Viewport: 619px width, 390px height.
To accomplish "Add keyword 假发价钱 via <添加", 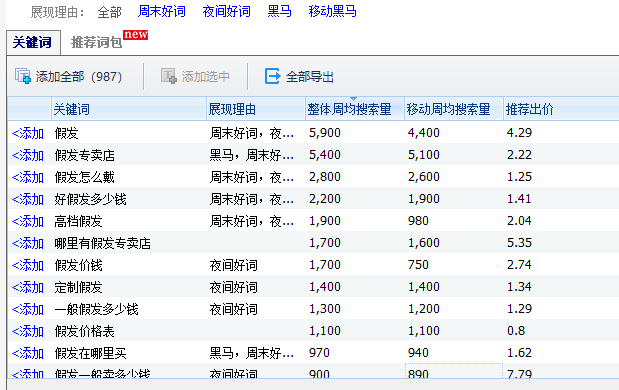I will pyautogui.click(x=28, y=265).
